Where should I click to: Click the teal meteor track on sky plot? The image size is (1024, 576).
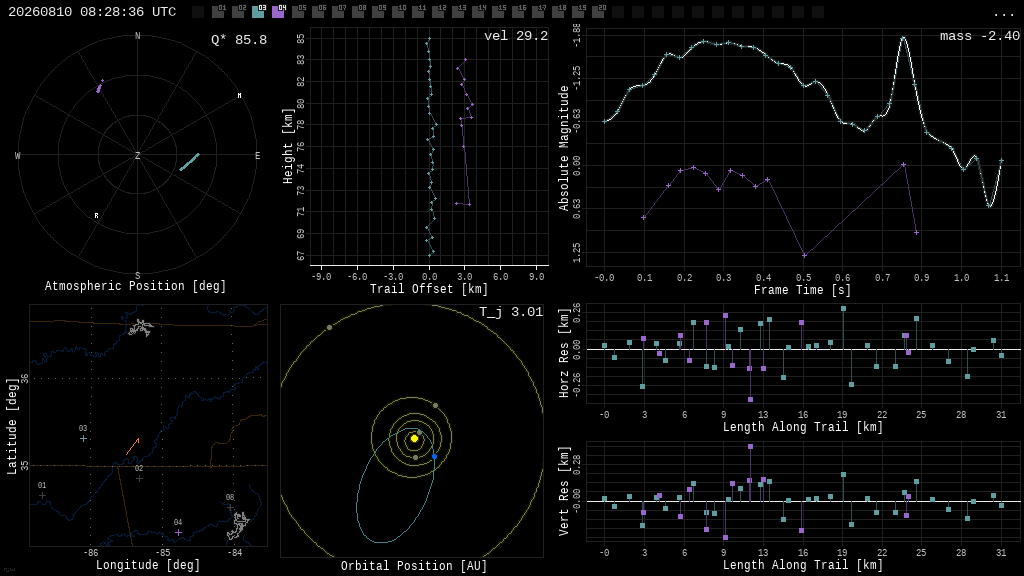coord(189,162)
